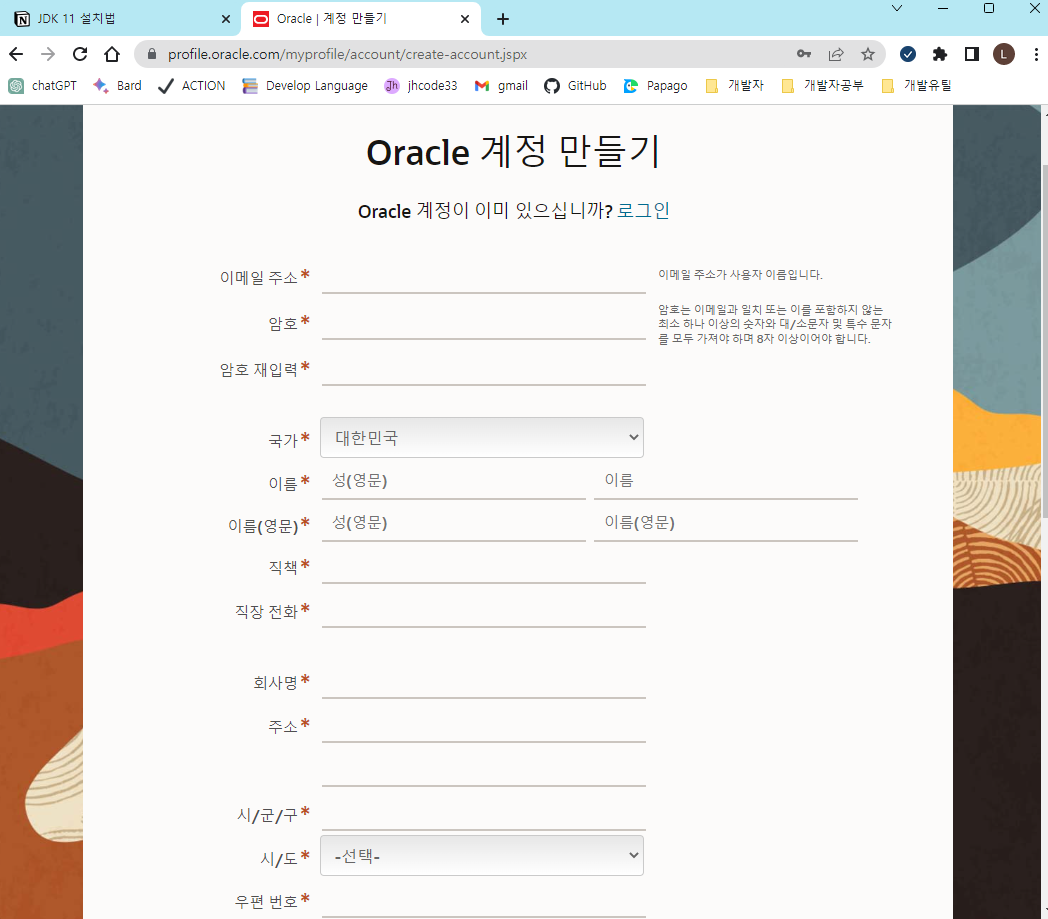
Task: Open the browser home page
Action: click(112, 54)
